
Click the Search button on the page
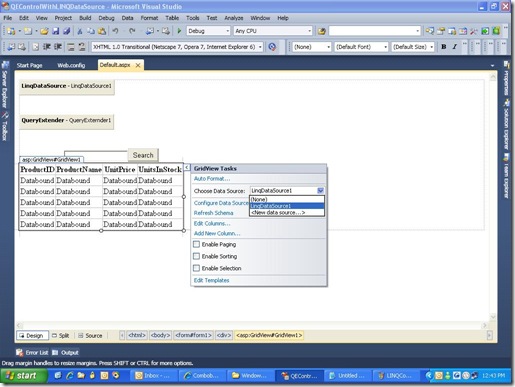click(x=143, y=155)
